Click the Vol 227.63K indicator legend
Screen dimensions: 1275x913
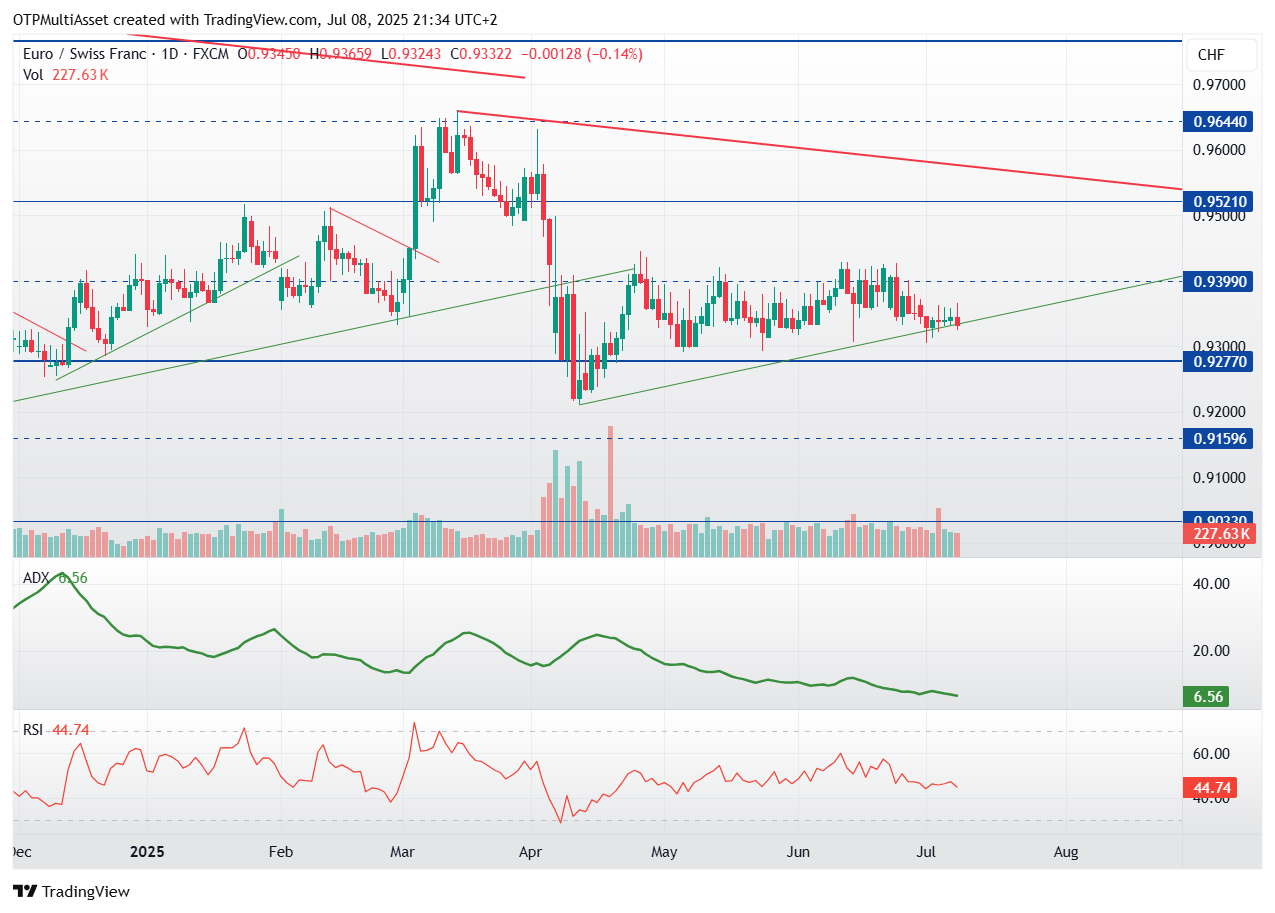65,74
